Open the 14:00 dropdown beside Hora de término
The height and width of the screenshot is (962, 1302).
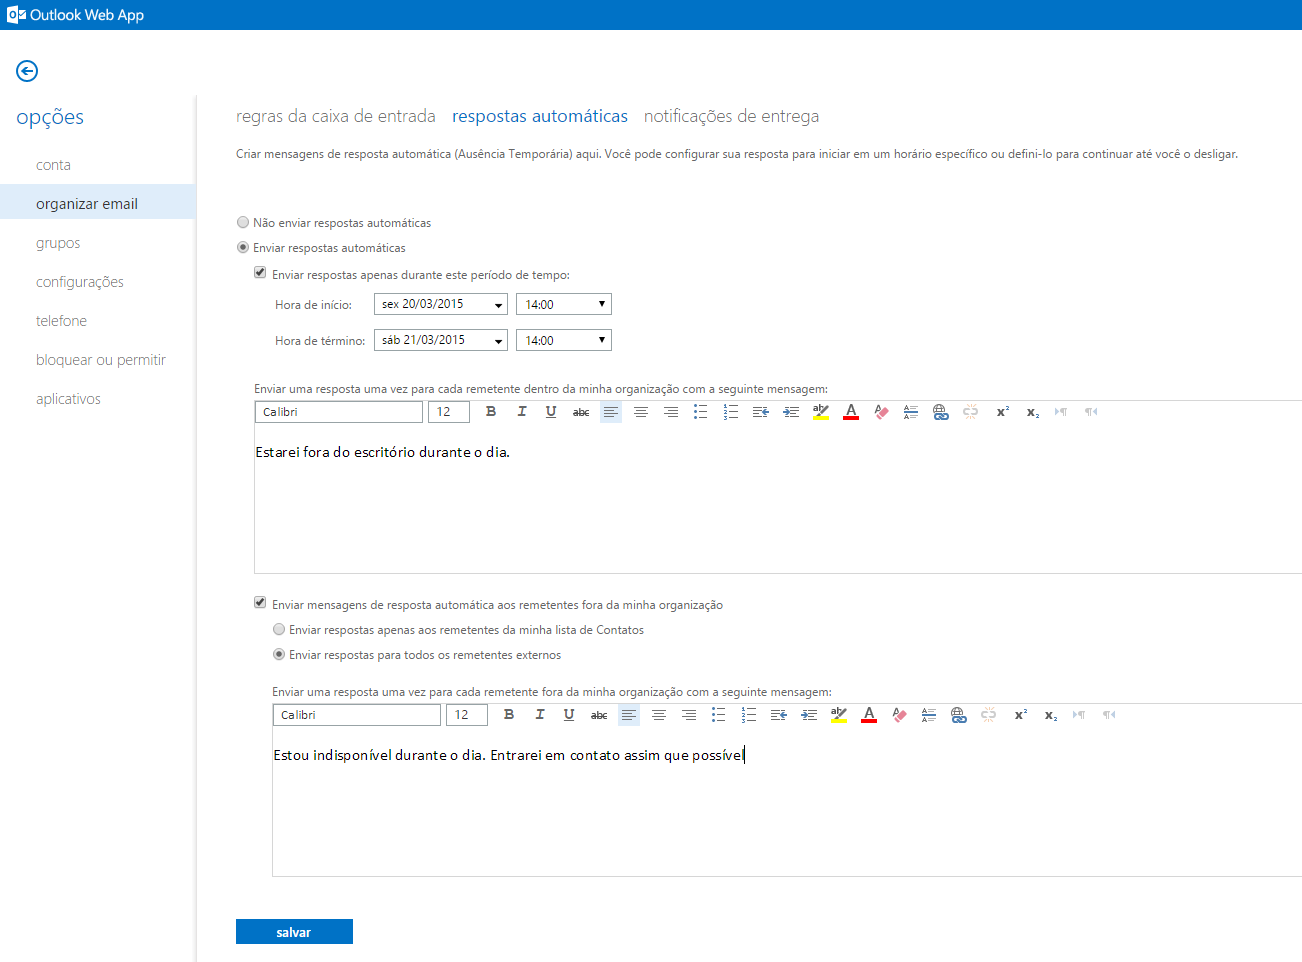(x=564, y=340)
